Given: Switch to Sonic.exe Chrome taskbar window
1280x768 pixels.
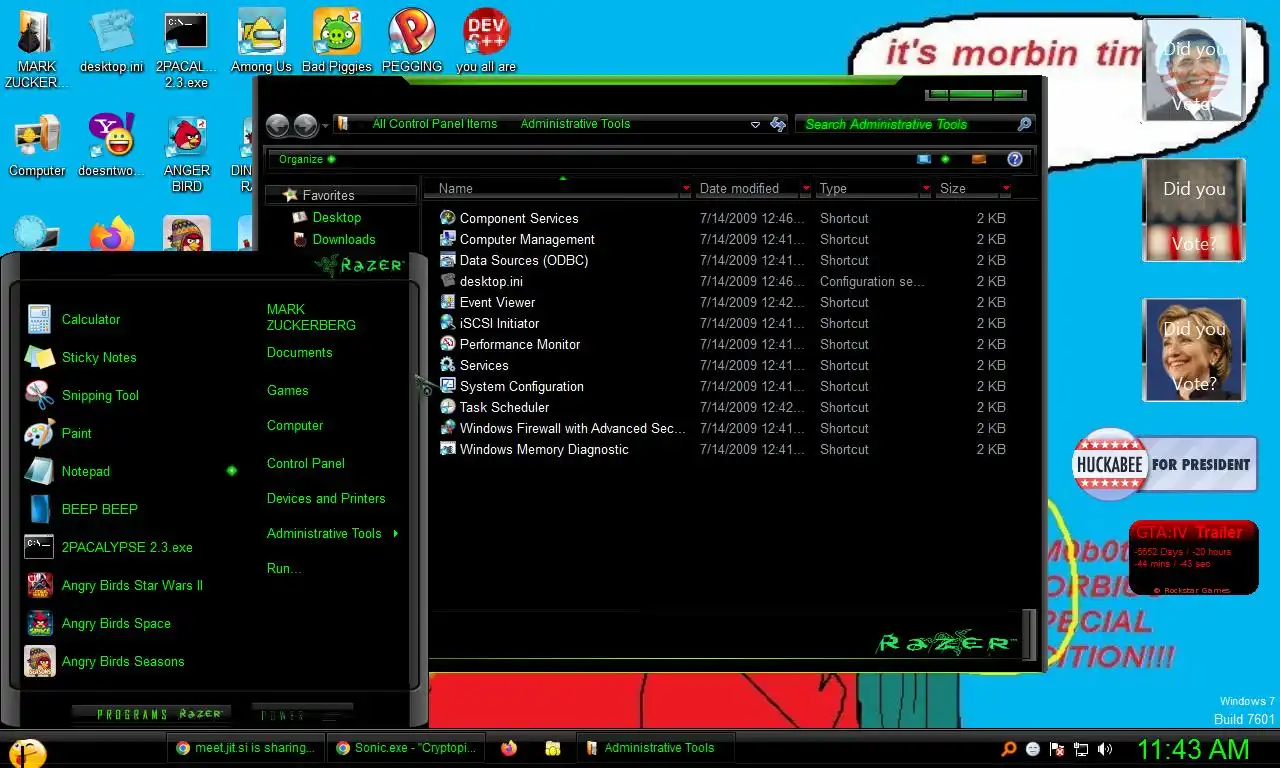Looking at the screenshot, I should (406, 748).
